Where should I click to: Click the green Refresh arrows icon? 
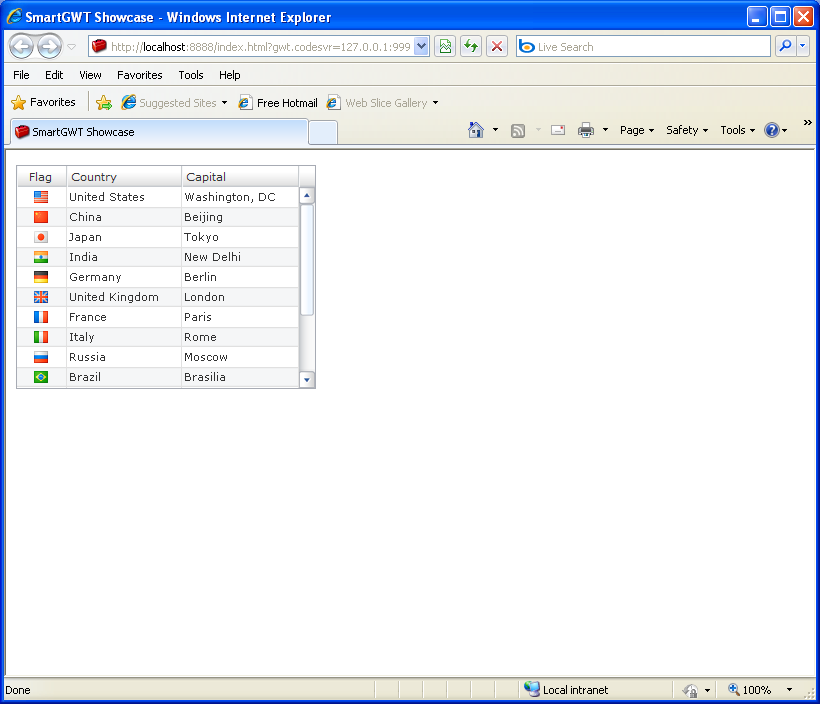click(x=471, y=47)
